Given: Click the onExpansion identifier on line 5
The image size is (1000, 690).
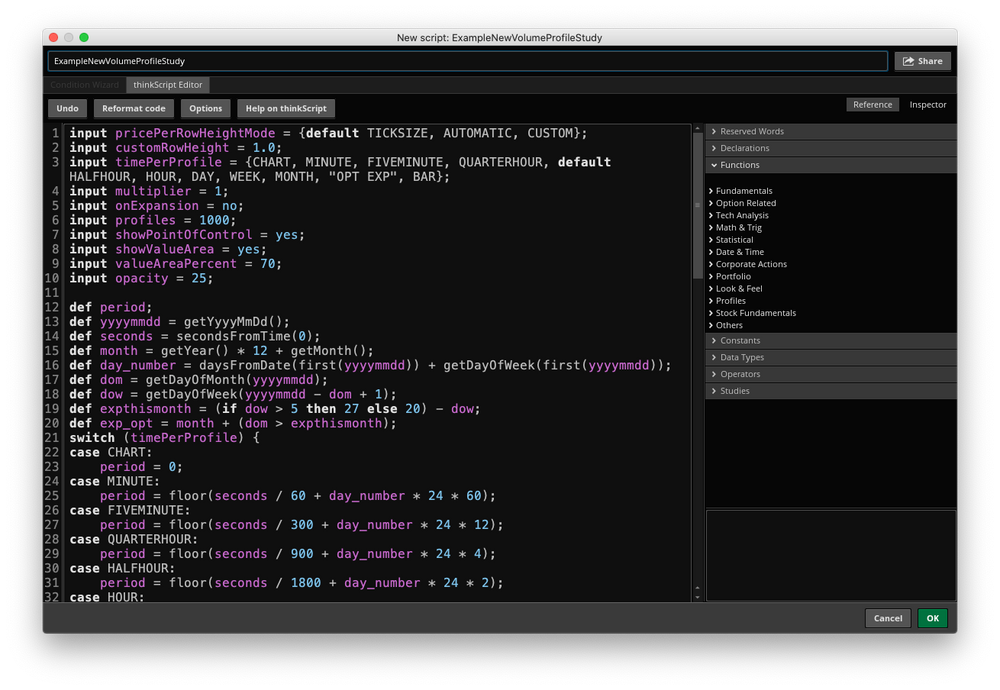Looking at the screenshot, I should click(x=157, y=206).
